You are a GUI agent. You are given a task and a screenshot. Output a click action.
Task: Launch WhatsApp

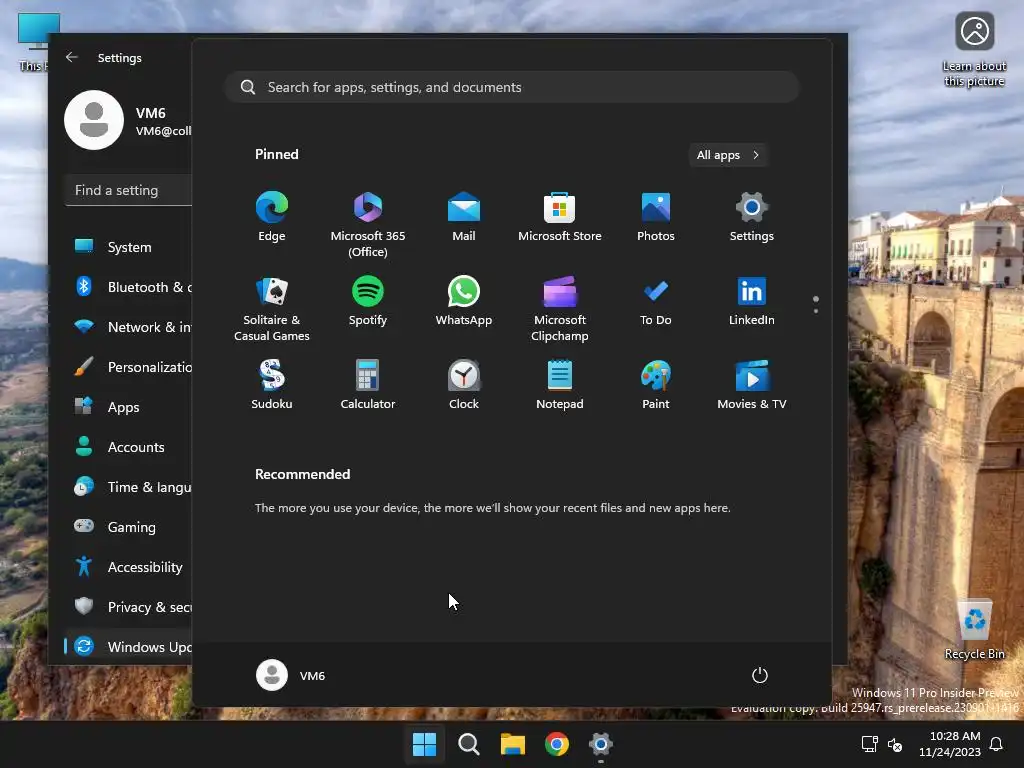(464, 301)
